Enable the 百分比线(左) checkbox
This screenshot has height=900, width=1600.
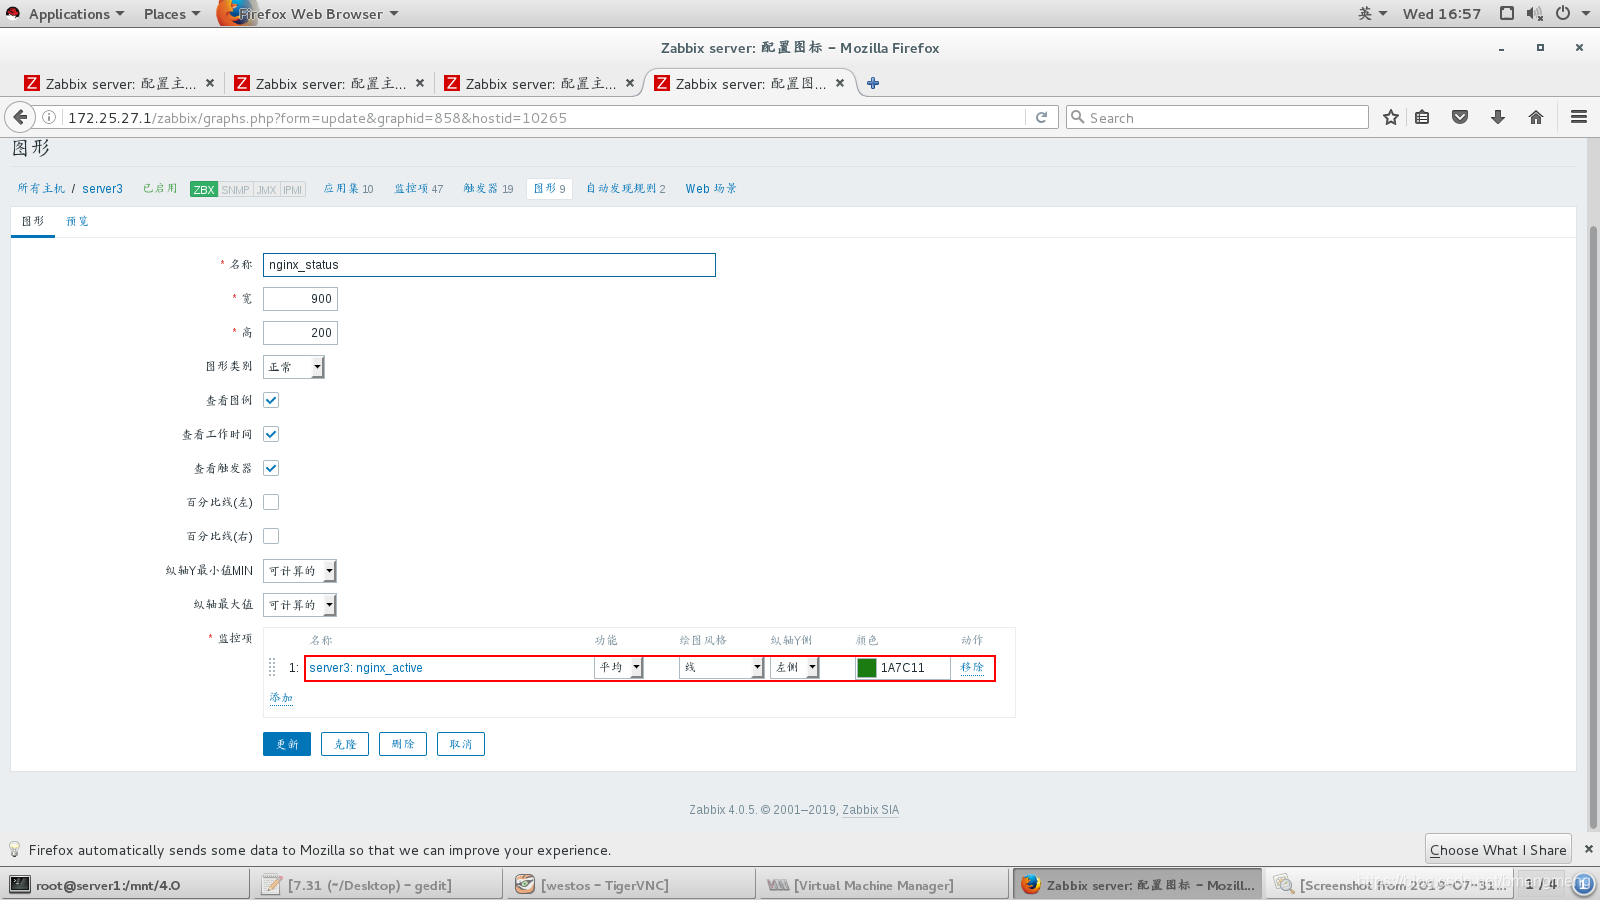tap(271, 502)
